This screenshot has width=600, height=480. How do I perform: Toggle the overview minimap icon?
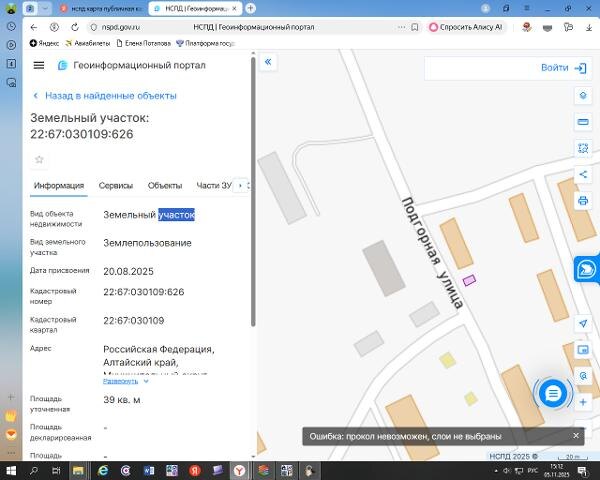coord(583,349)
